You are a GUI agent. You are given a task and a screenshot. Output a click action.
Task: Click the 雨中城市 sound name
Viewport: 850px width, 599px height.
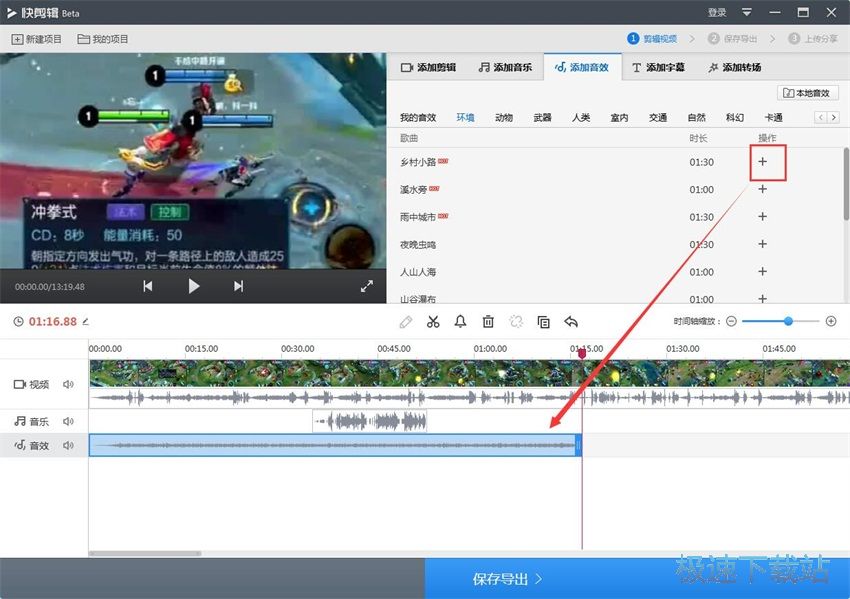[417, 217]
